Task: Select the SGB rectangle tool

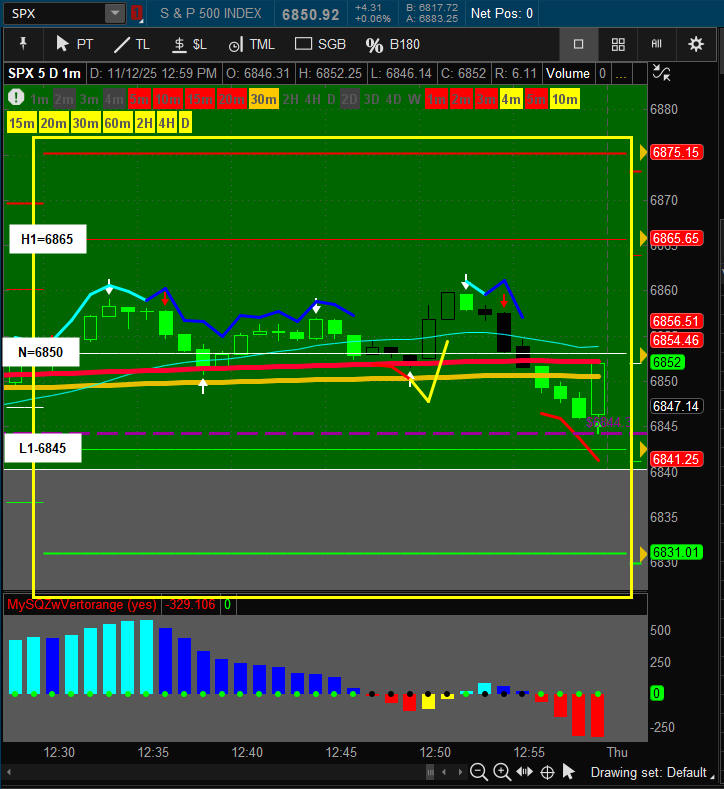Action: (x=320, y=44)
